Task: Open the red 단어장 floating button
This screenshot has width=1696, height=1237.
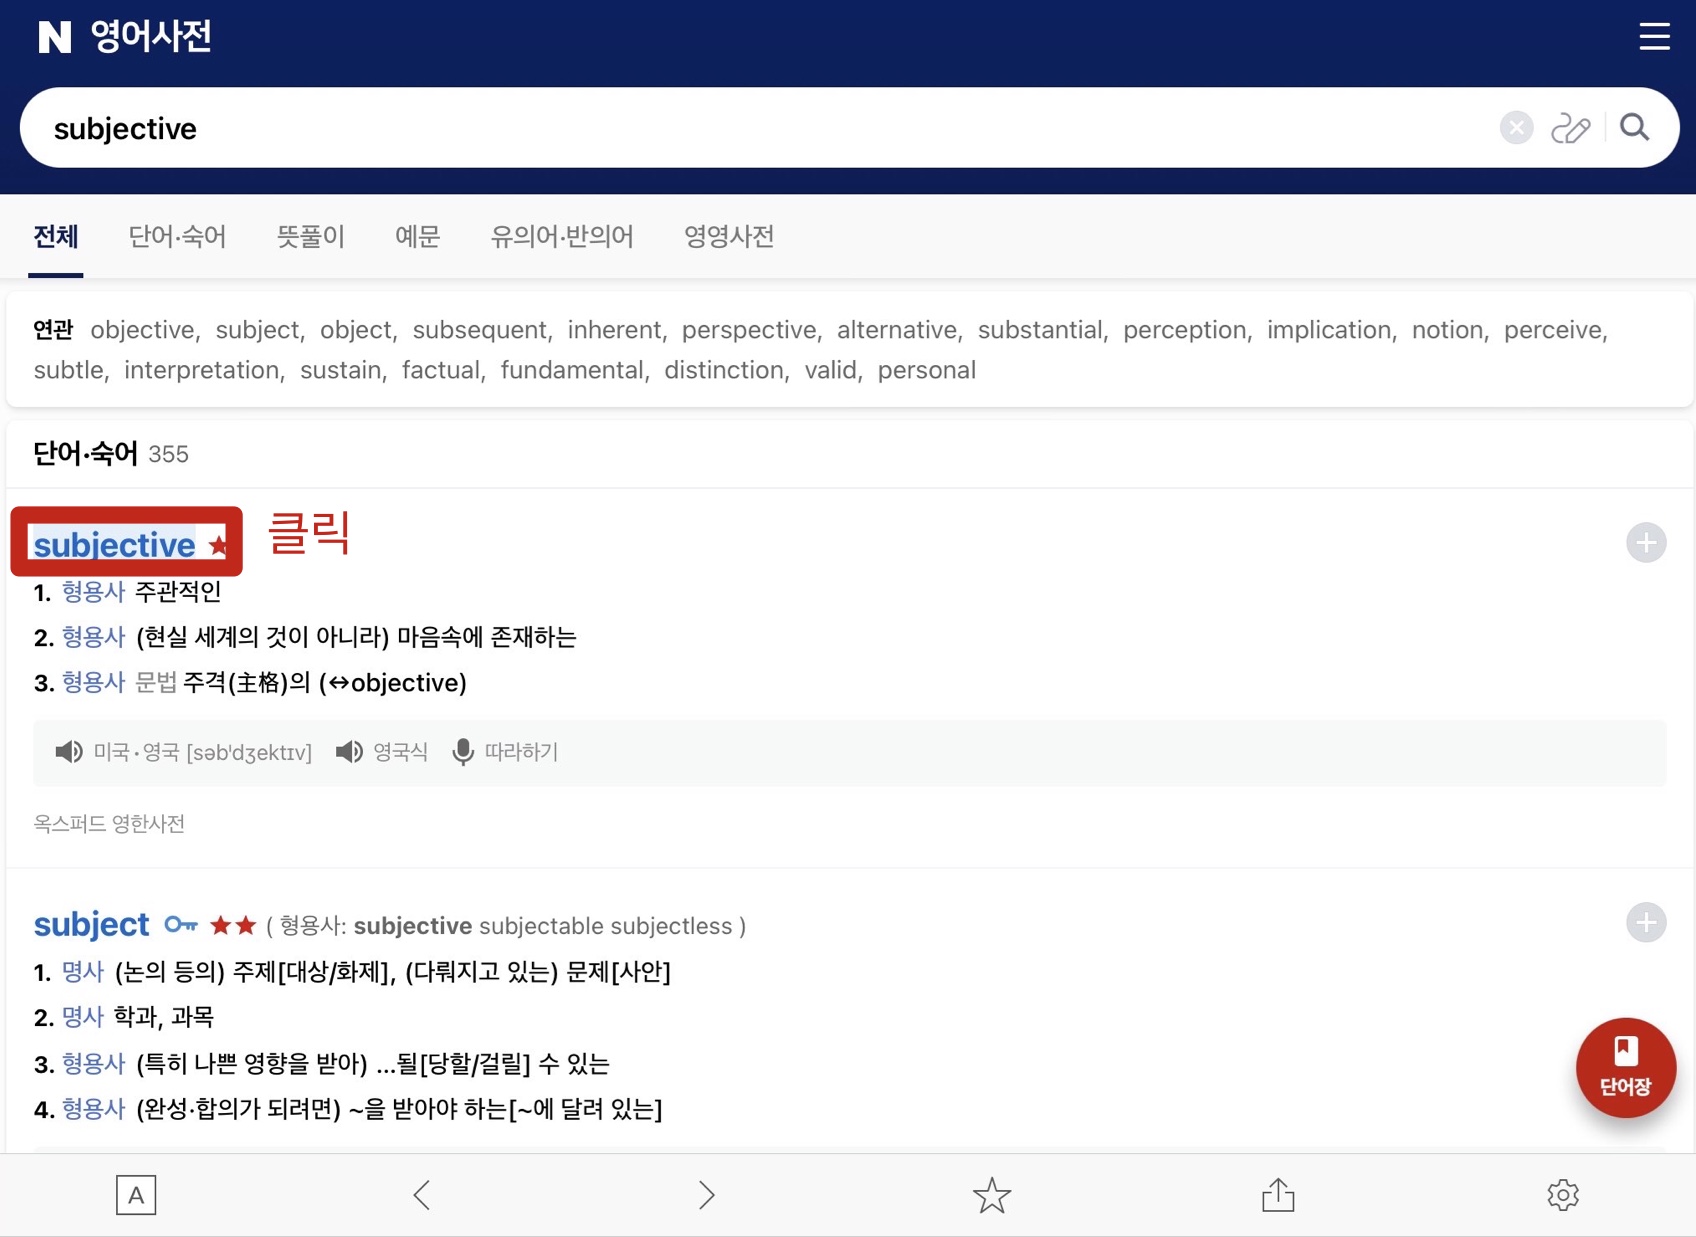Action: click(1626, 1067)
